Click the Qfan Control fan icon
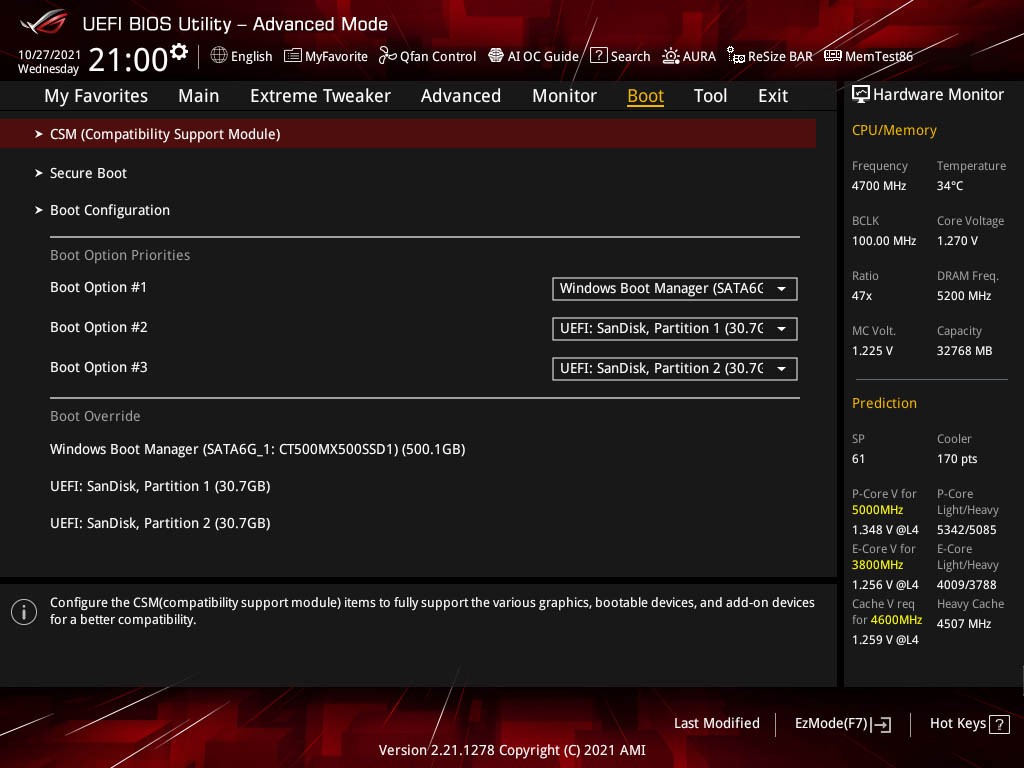The width and height of the screenshot is (1024, 768). coord(387,56)
